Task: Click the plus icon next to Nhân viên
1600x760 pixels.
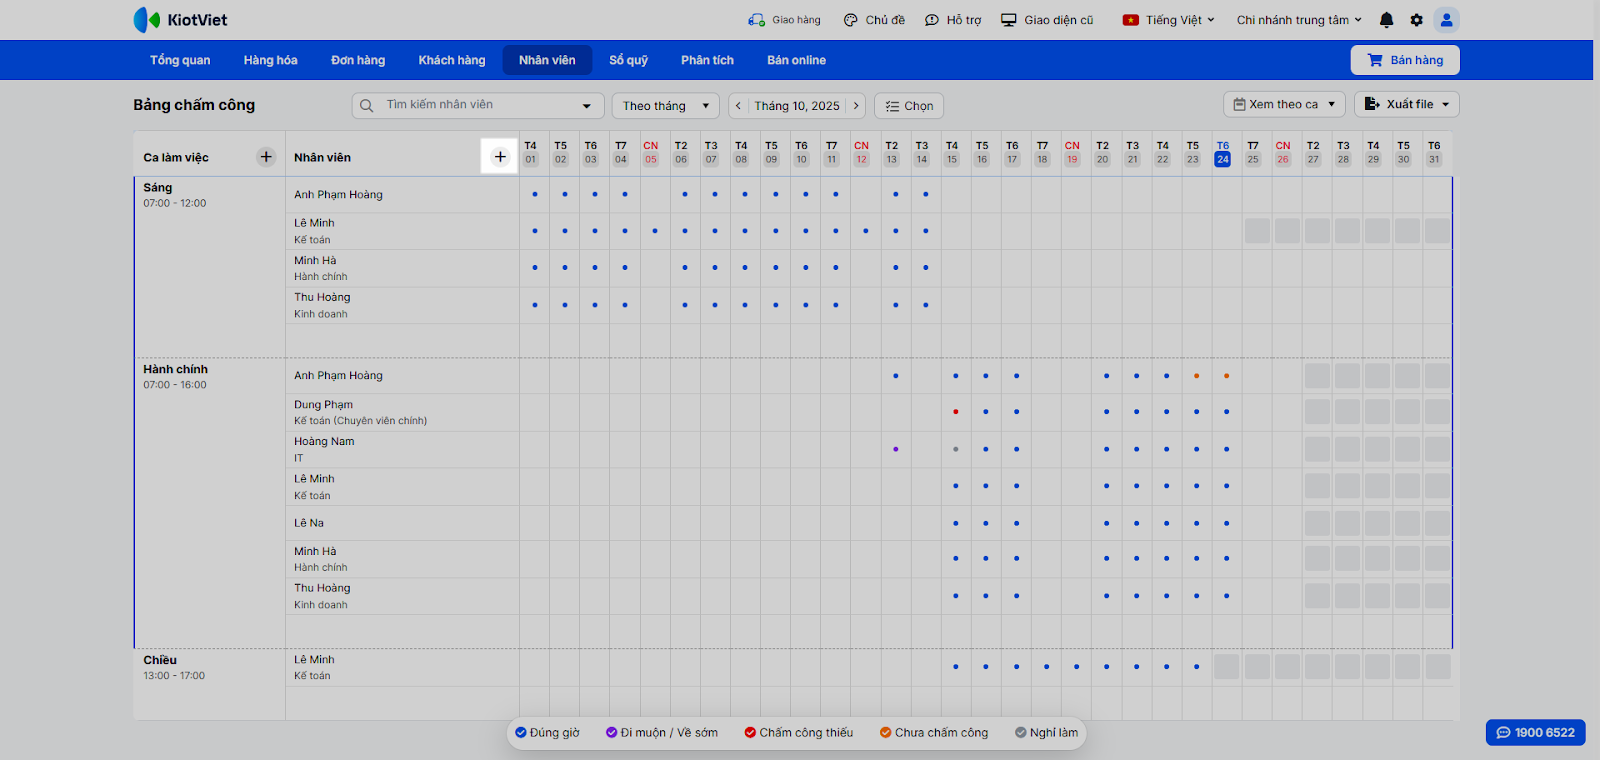Action: click(500, 157)
